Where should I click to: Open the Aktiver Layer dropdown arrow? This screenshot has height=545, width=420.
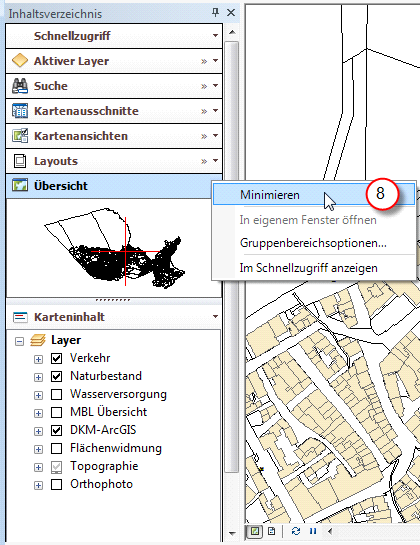(216, 60)
